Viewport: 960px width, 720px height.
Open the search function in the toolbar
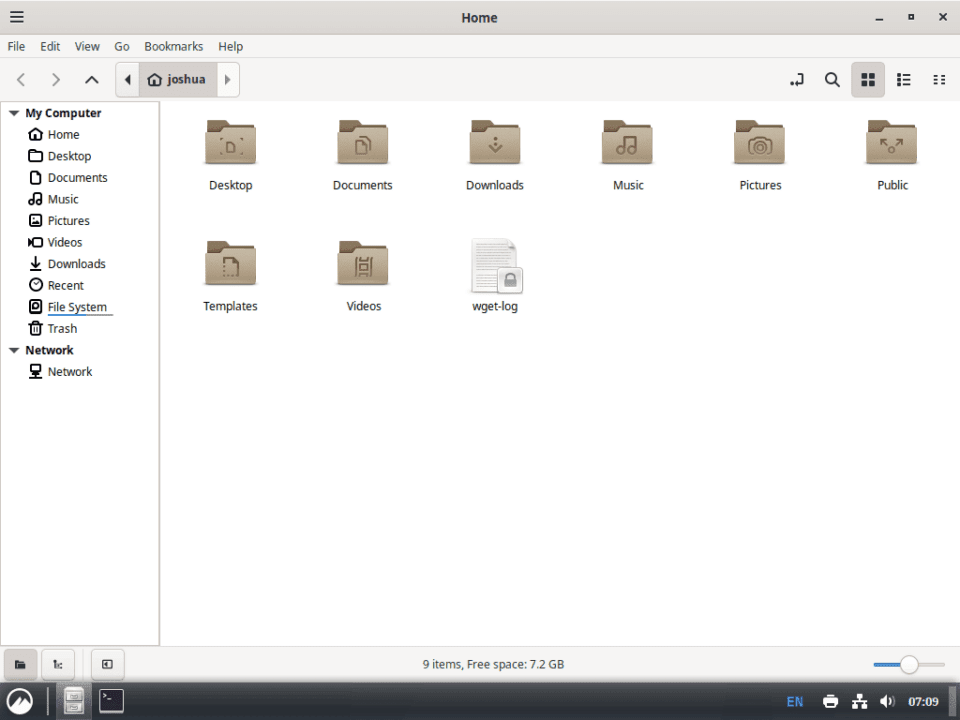tap(832, 79)
